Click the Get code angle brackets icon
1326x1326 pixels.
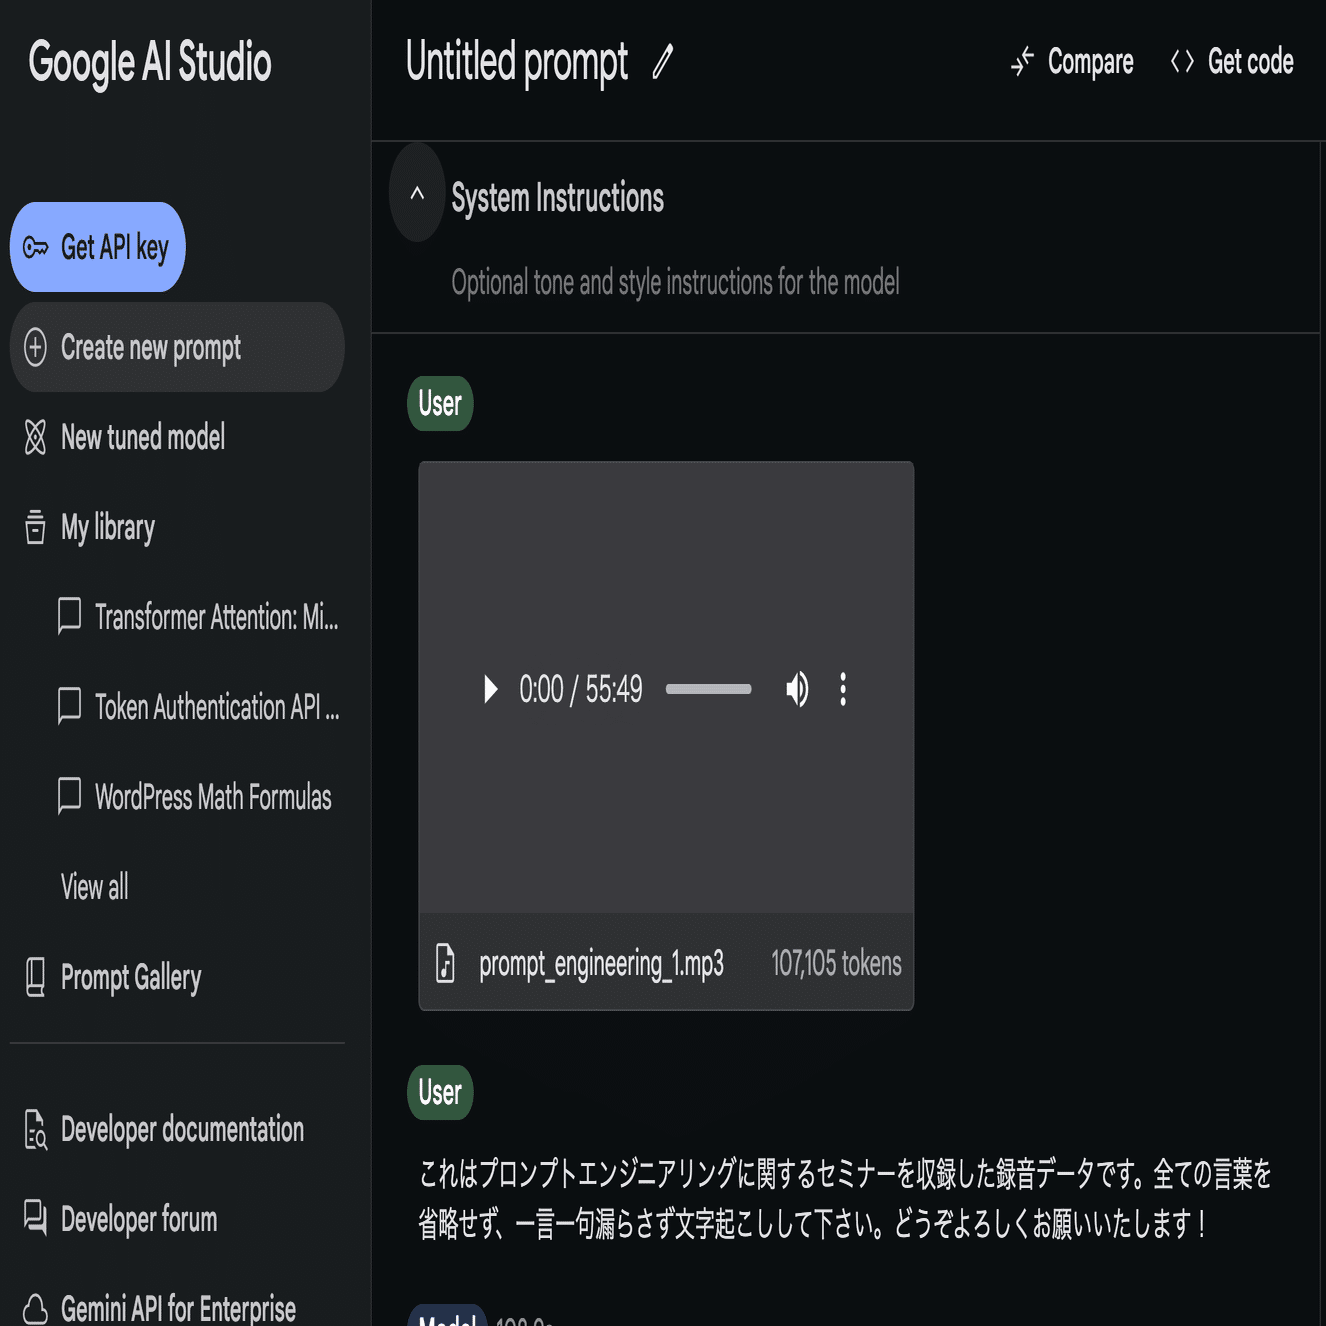[x=1182, y=62]
